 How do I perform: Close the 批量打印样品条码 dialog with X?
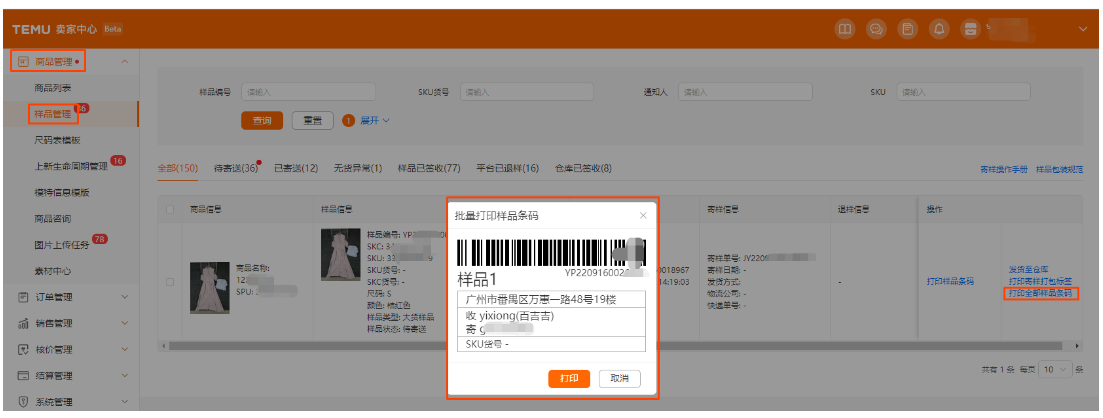click(643, 215)
